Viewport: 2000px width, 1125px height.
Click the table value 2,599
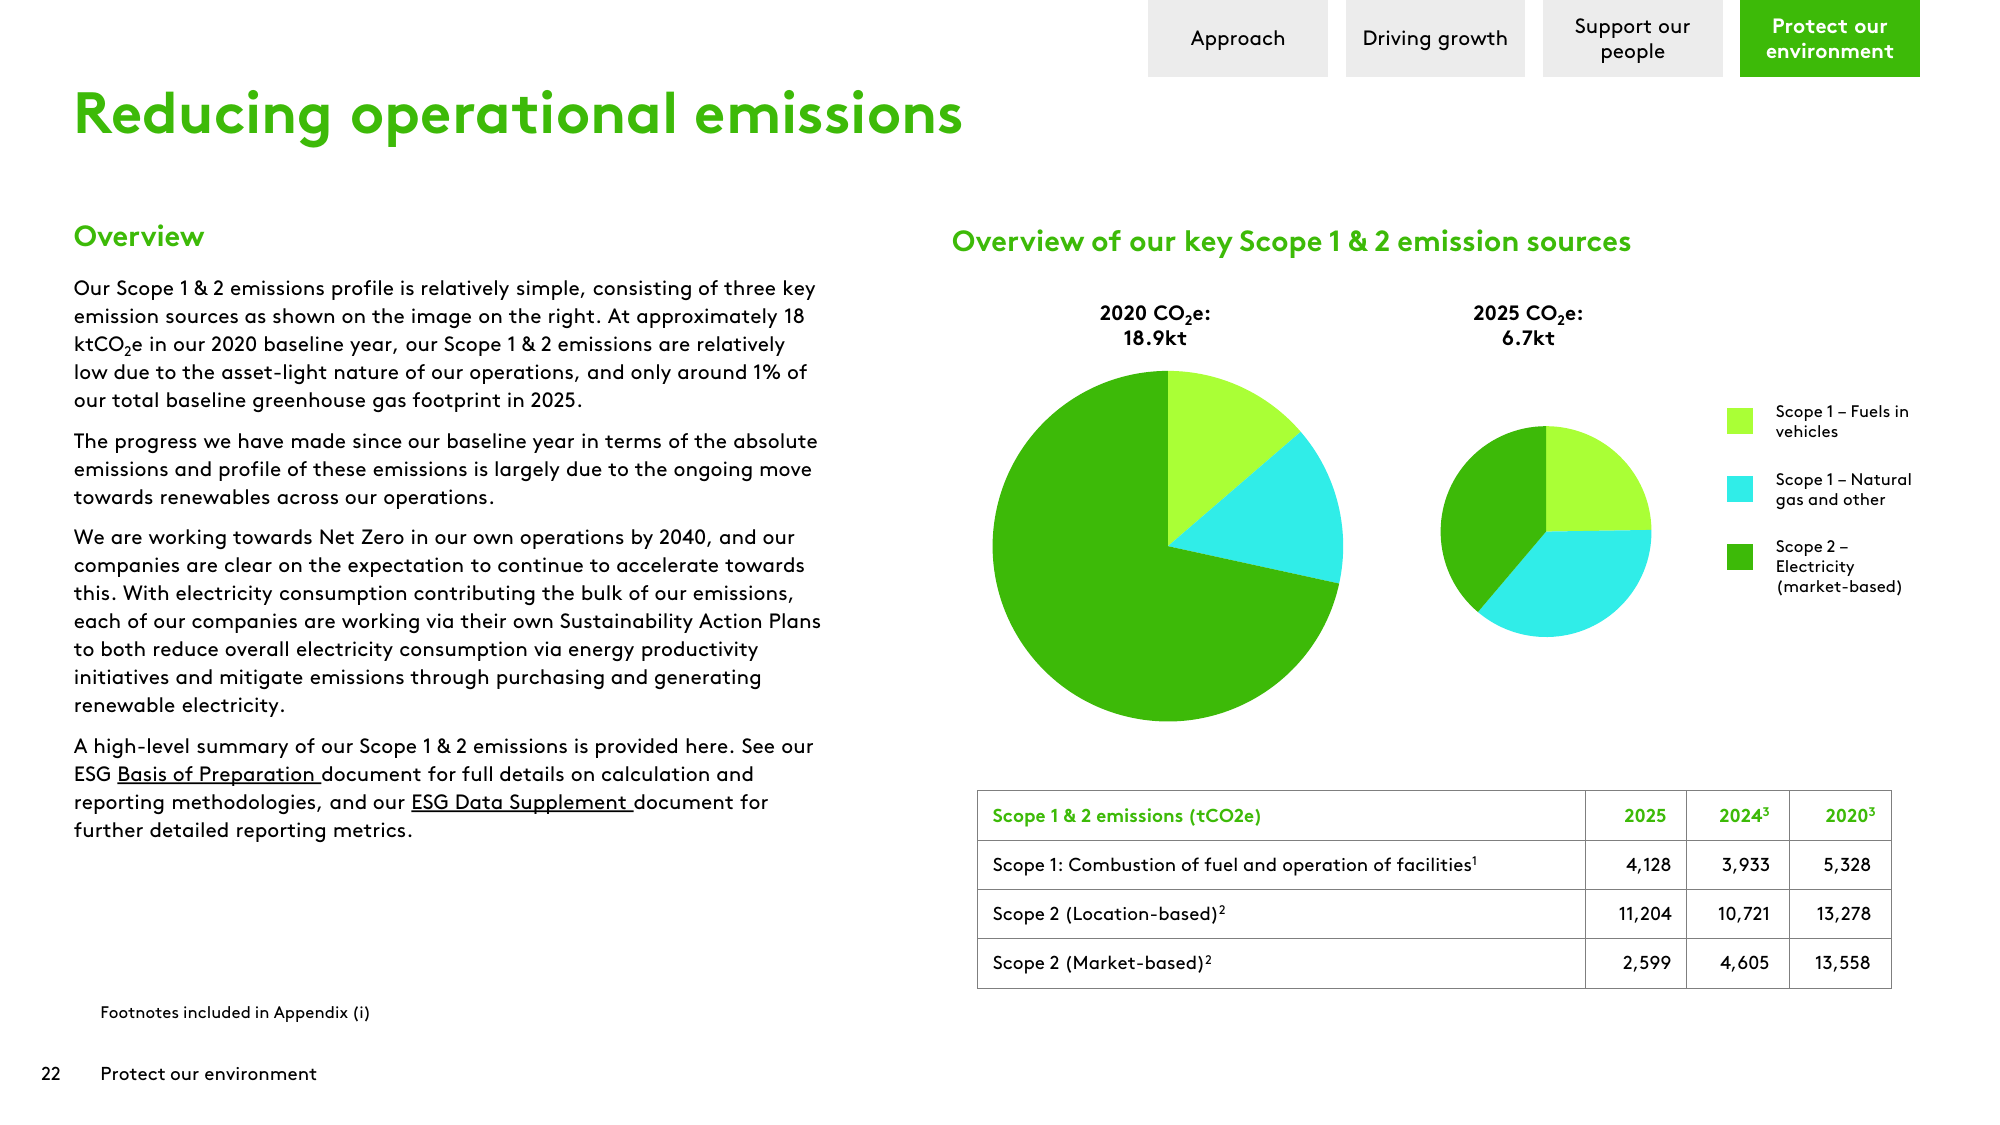pyautogui.click(x=1647, y=963)
